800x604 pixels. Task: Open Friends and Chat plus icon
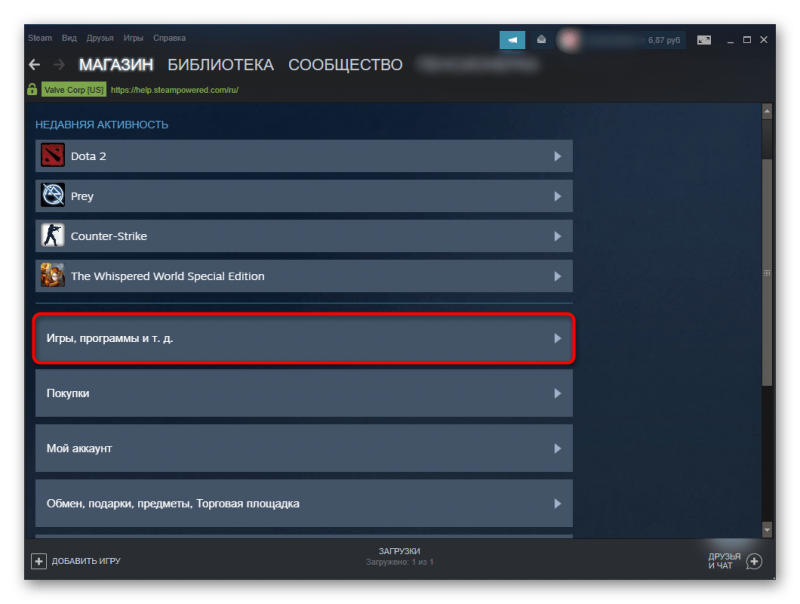point(754,561)
